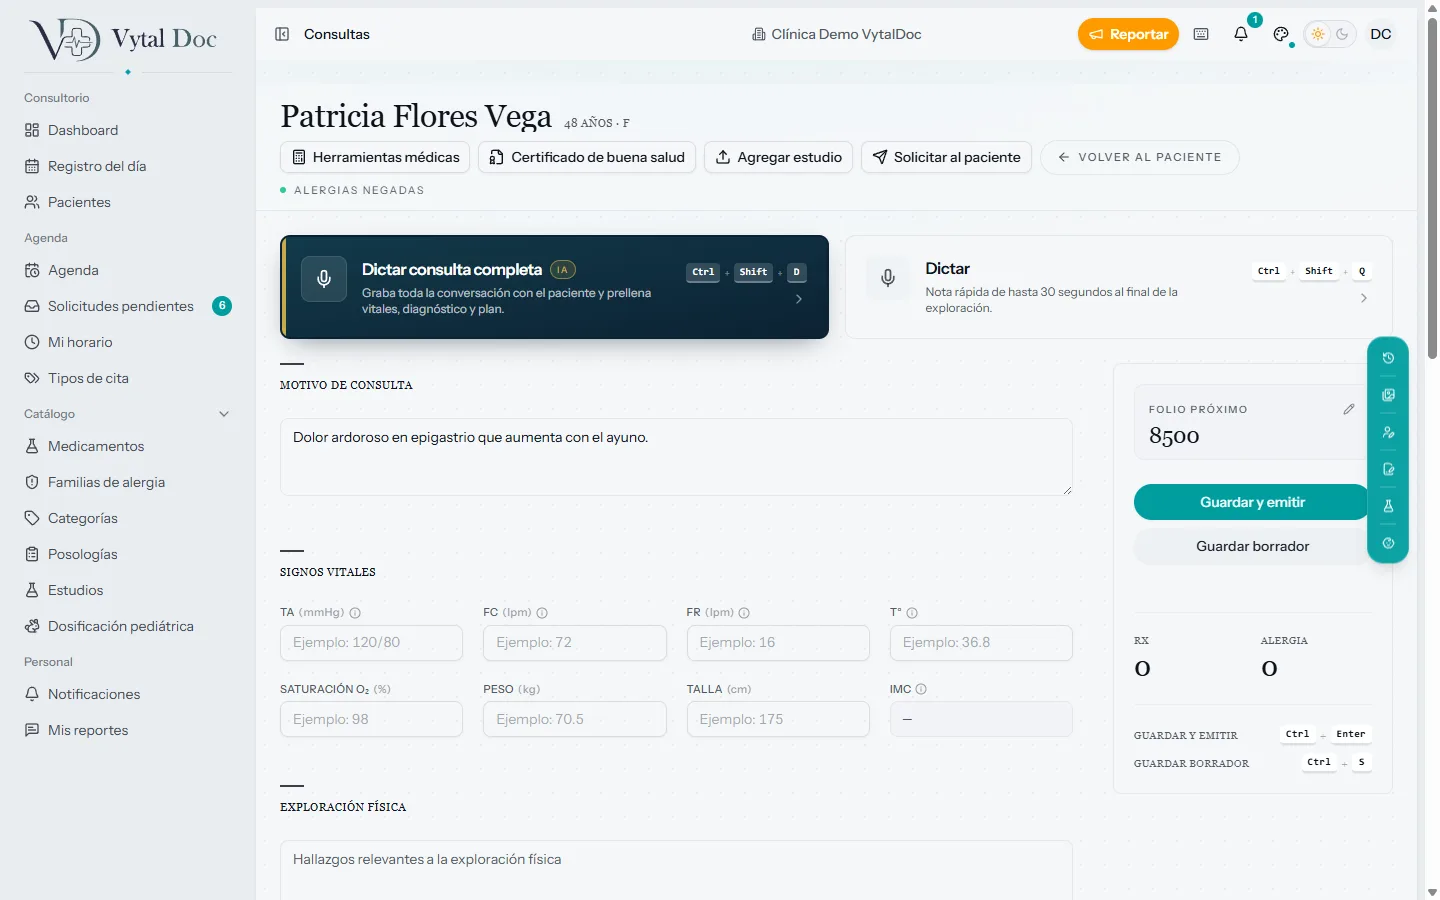Click the Exploración física text area
The image size is (1440, 900).
click(676, 870)
